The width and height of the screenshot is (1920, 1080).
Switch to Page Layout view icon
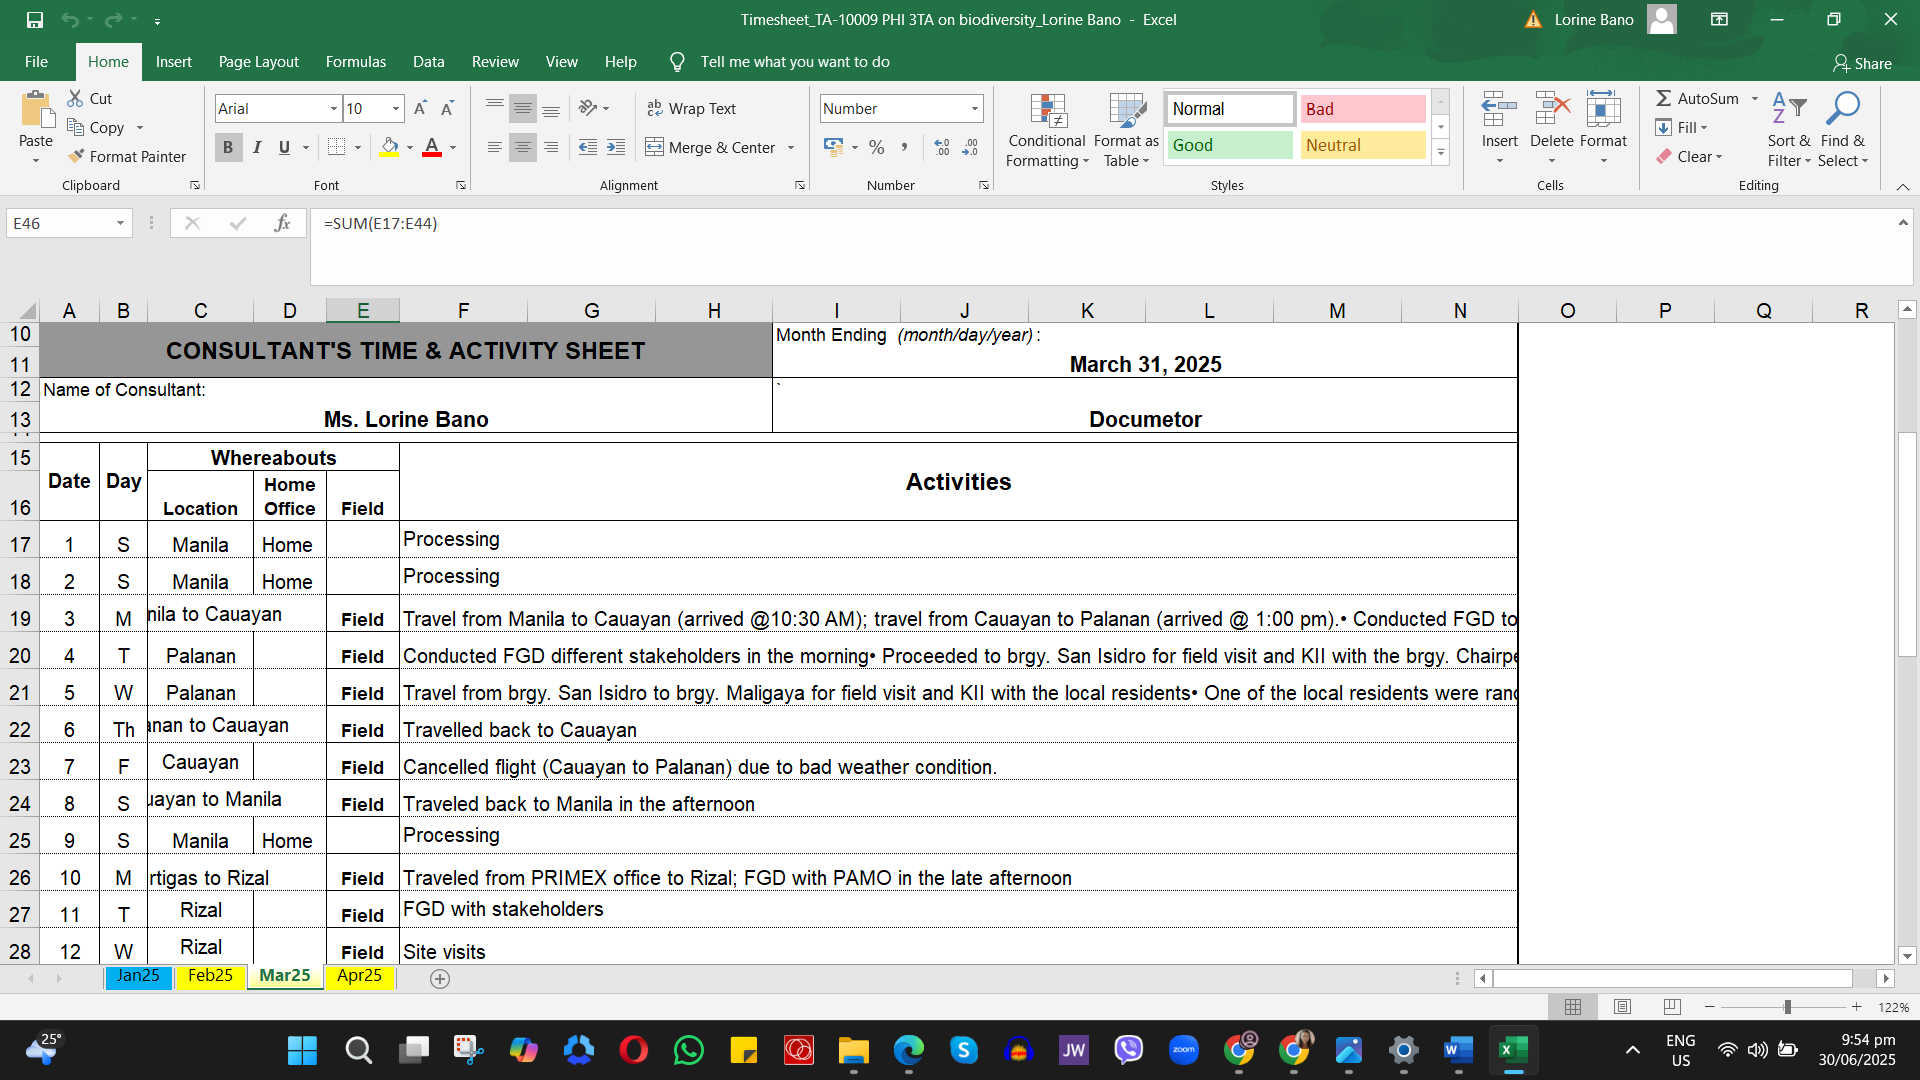coord(1622,1007)
